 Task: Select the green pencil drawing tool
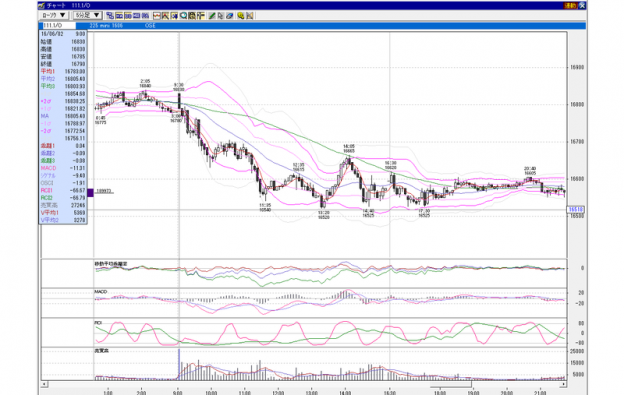212,16
